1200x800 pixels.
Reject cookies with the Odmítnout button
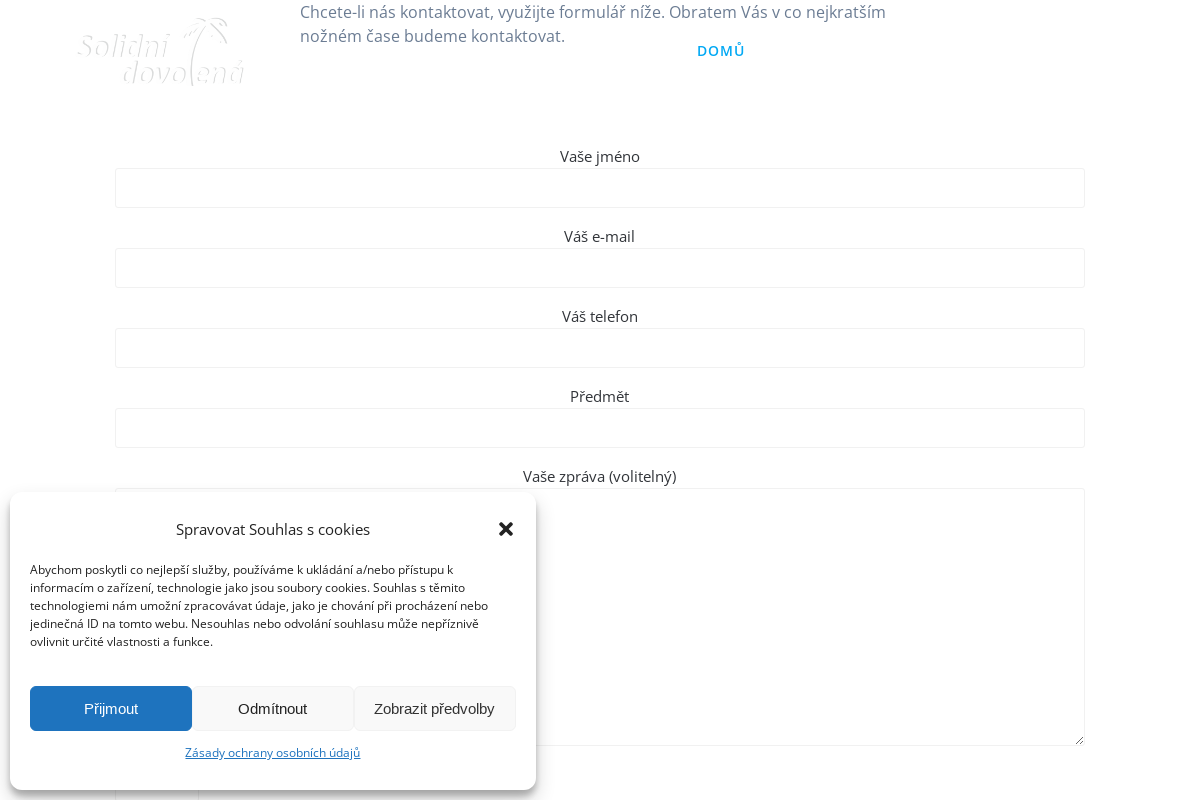click(x=273, y=708)
